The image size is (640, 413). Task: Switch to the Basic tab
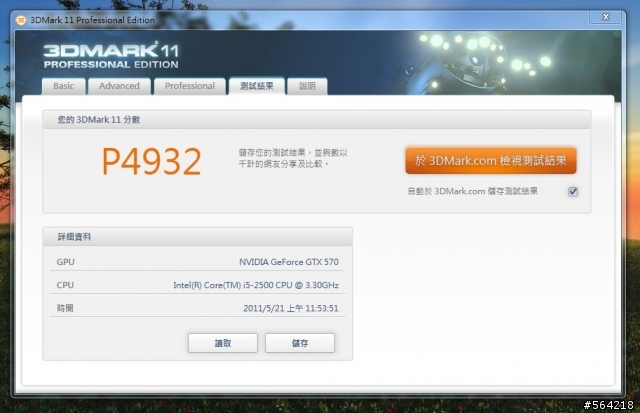64,86
